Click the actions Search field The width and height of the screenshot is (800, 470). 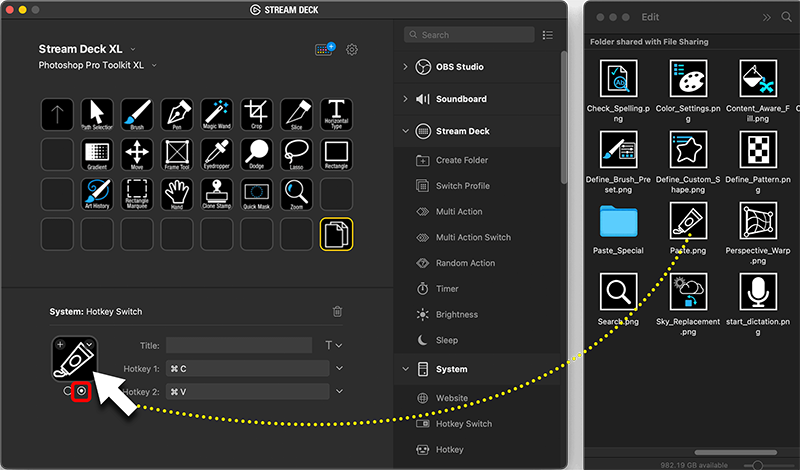(469, 35)
